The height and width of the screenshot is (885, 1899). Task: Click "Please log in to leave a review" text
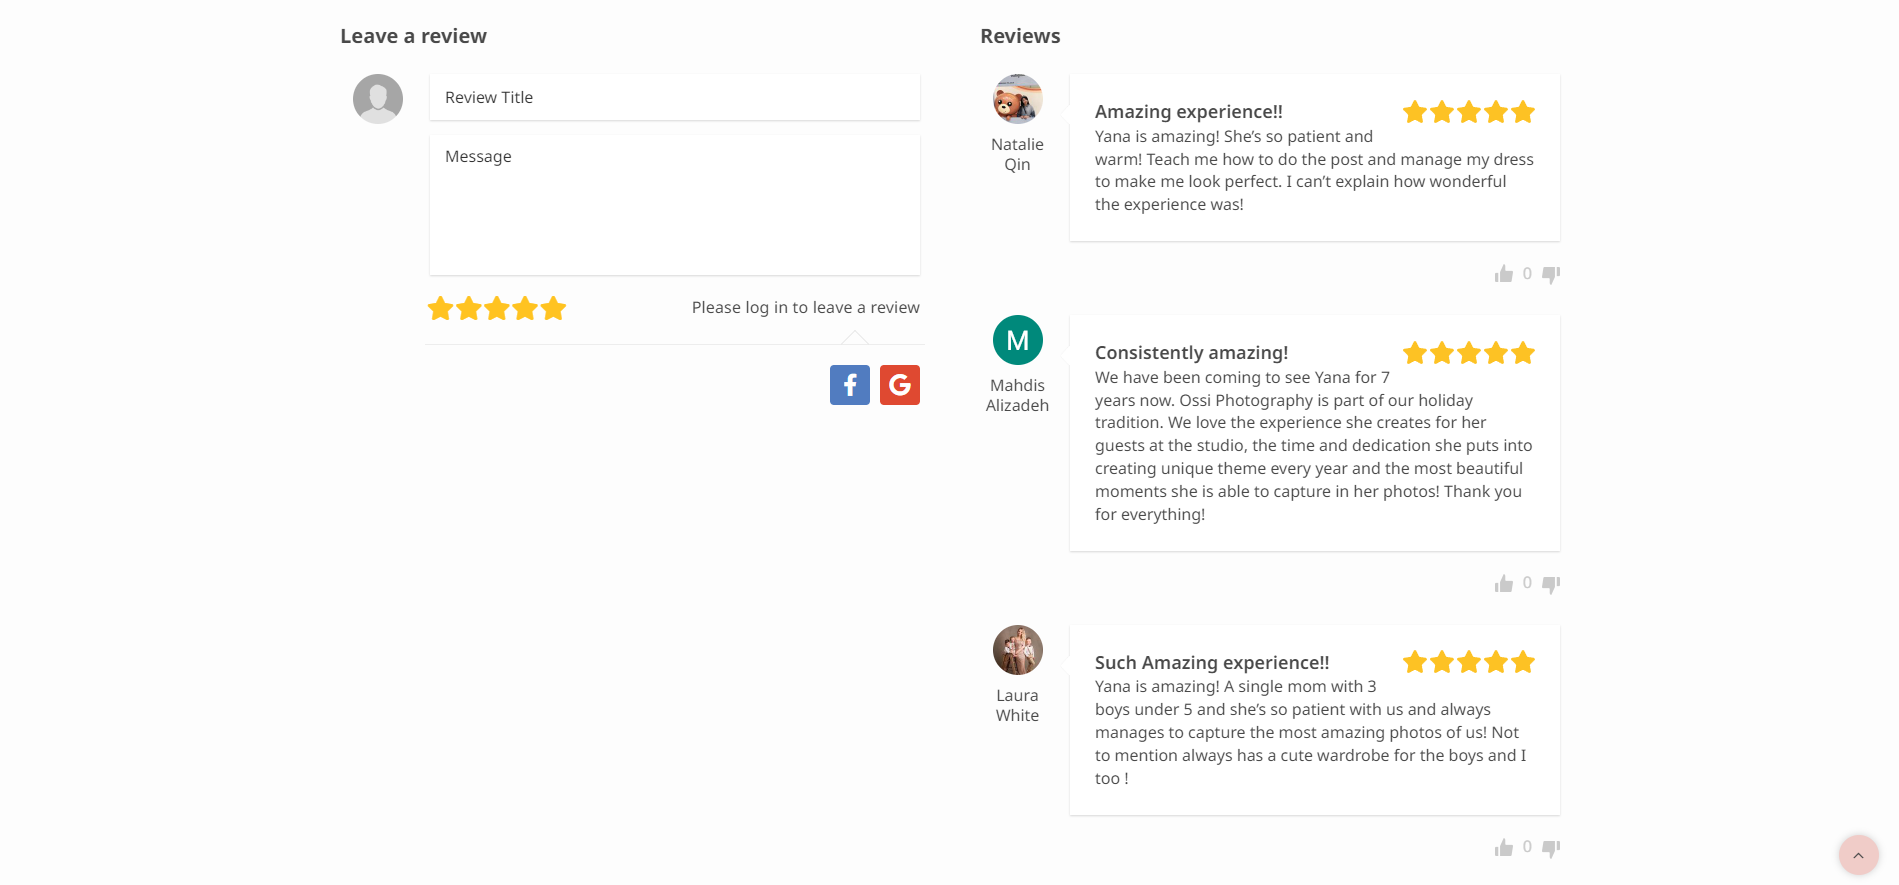click(x=805, y=308)
